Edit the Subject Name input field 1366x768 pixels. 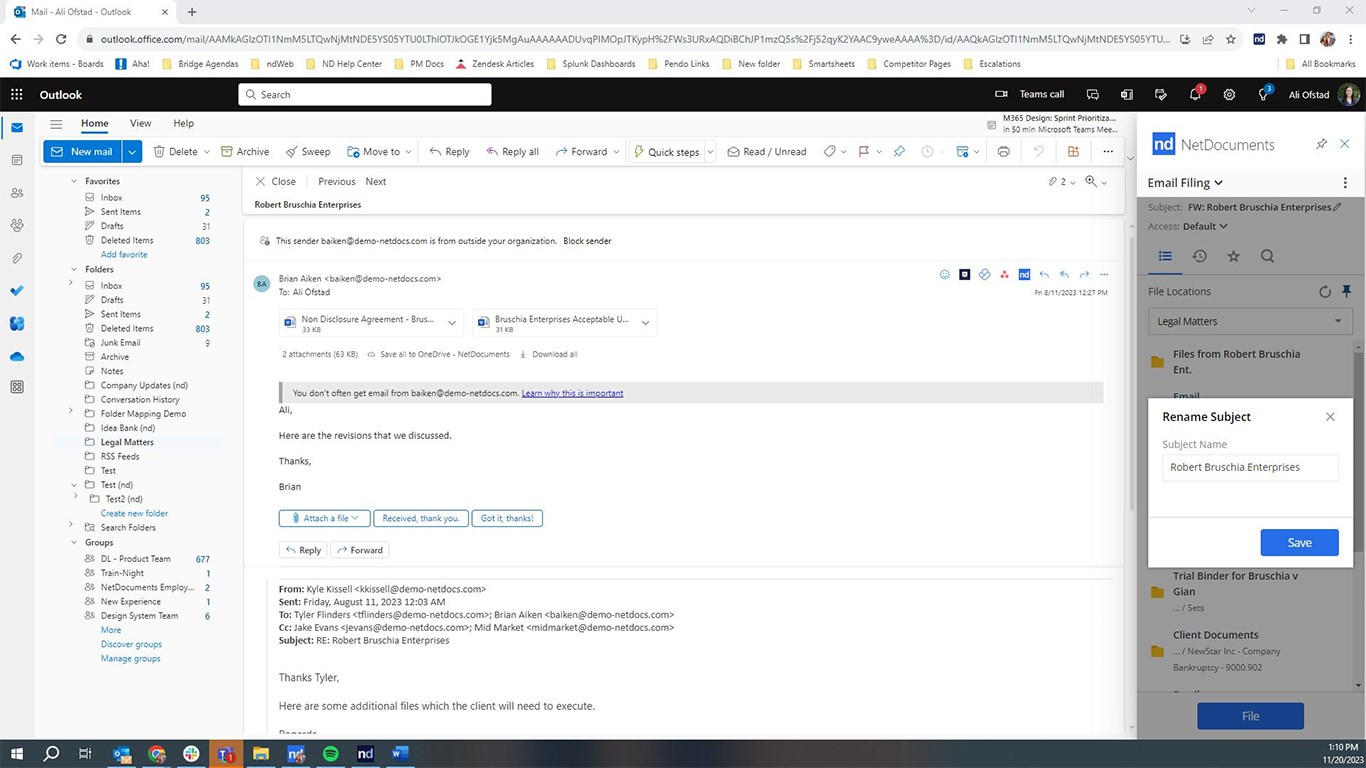pos(1250,467)
